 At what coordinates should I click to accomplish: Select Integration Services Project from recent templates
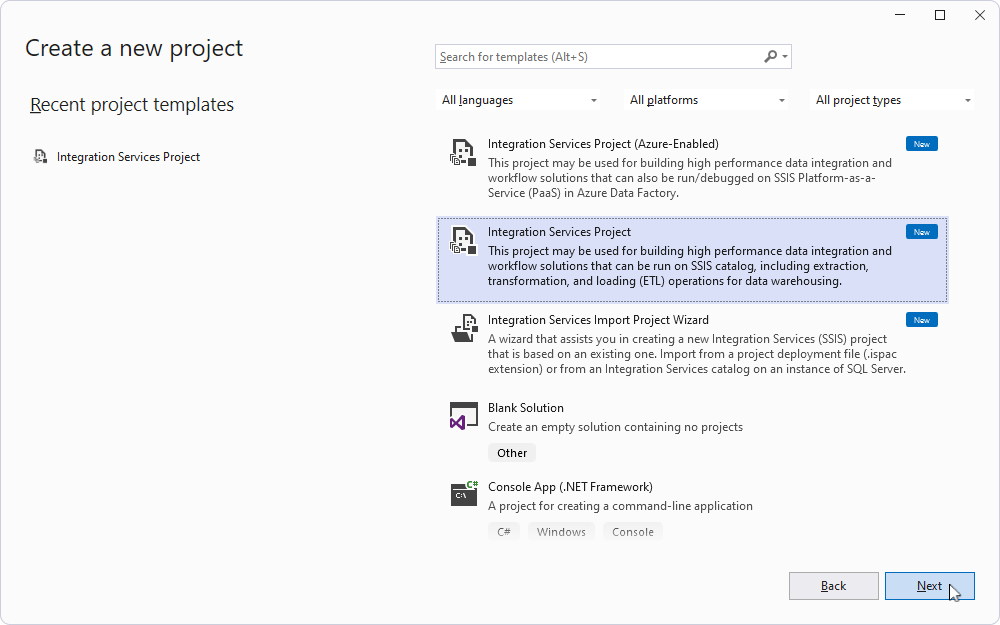(128, 156)
